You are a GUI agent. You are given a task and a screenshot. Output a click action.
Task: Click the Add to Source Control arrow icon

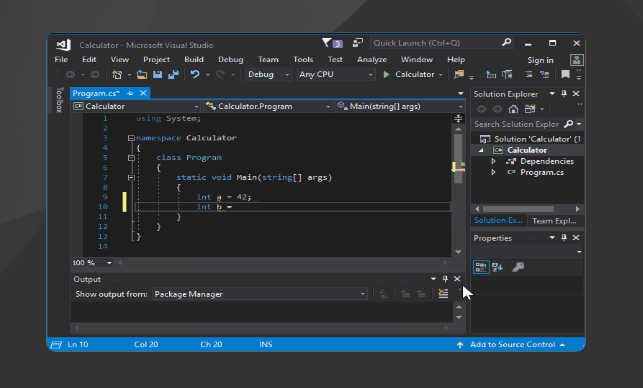click(x=460, y=345)
